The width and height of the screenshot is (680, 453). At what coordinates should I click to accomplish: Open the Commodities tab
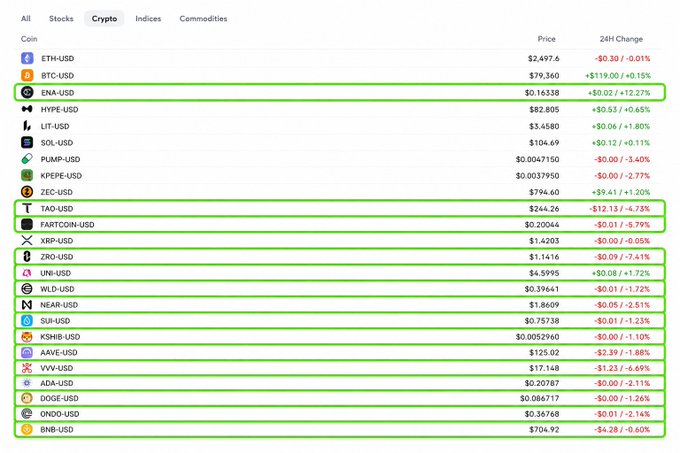203,19
